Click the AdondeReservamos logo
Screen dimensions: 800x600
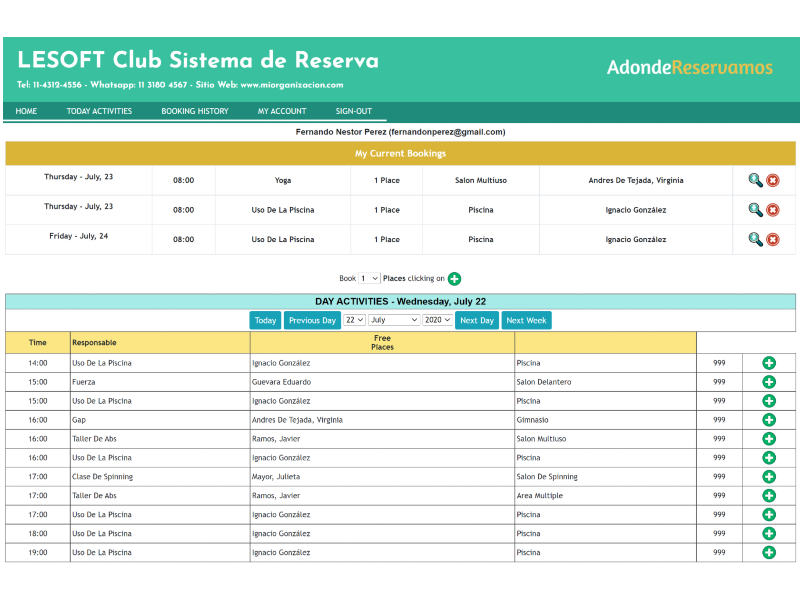click(689, 67)
